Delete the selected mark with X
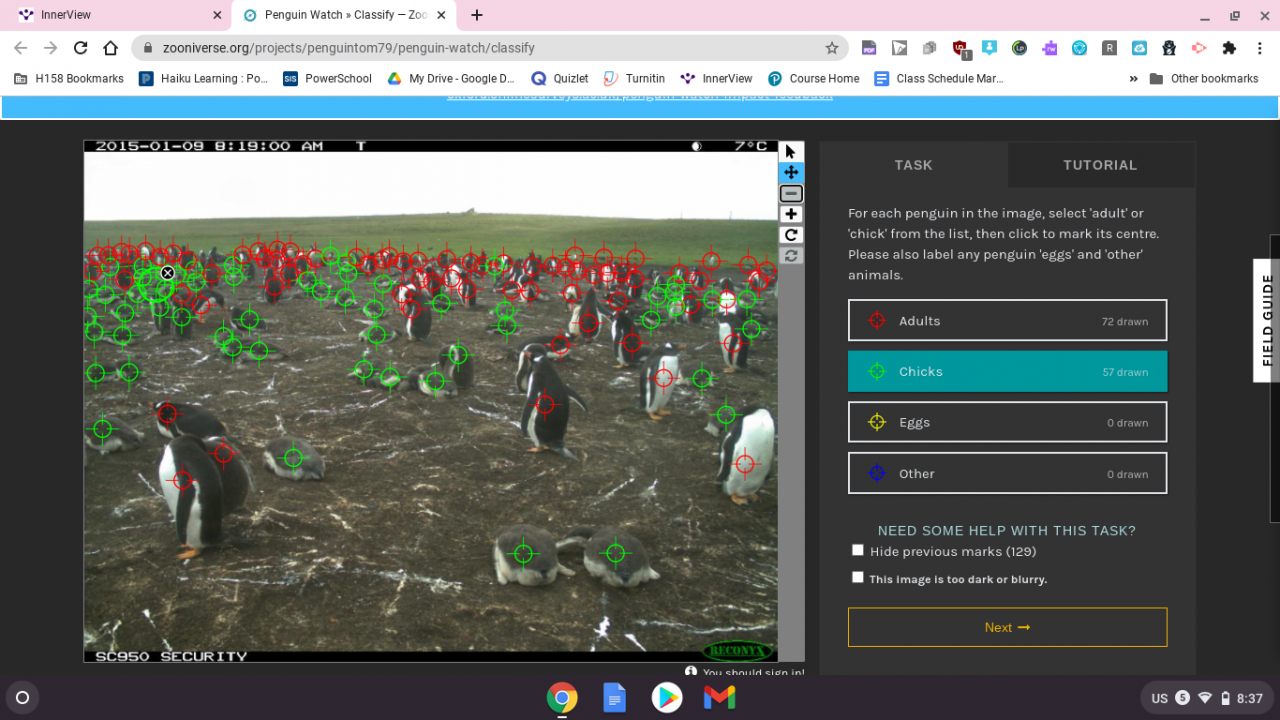1280x720 pixels. coord(168,273)
